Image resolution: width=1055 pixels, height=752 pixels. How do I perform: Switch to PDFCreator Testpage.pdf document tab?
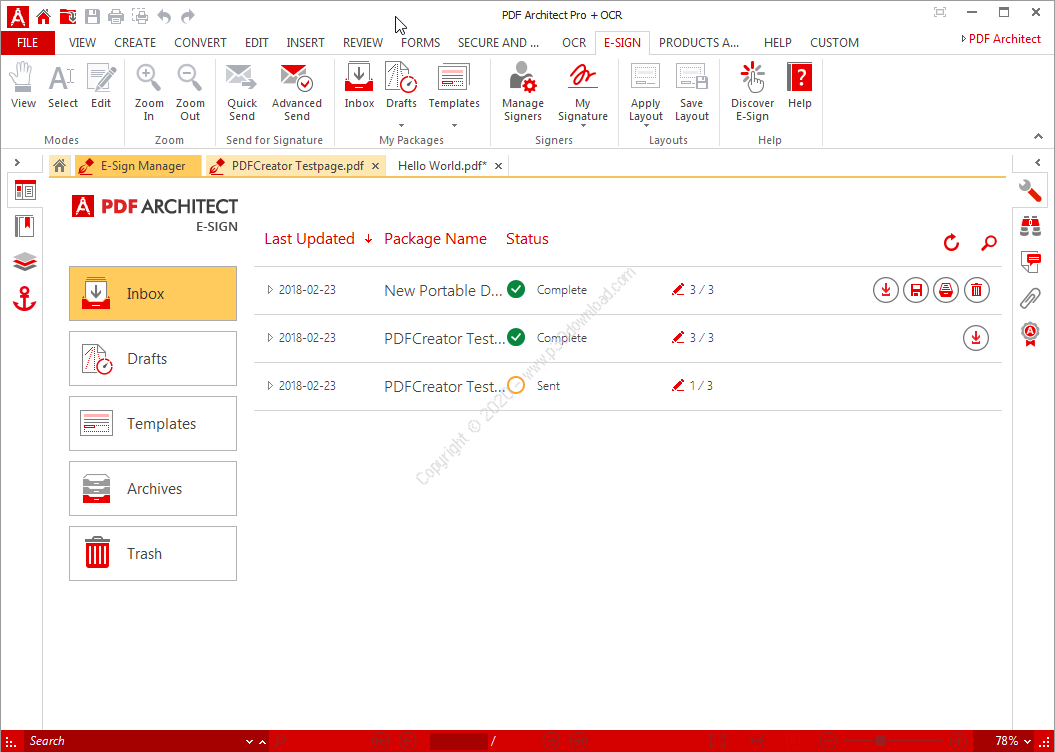[296, 166]
